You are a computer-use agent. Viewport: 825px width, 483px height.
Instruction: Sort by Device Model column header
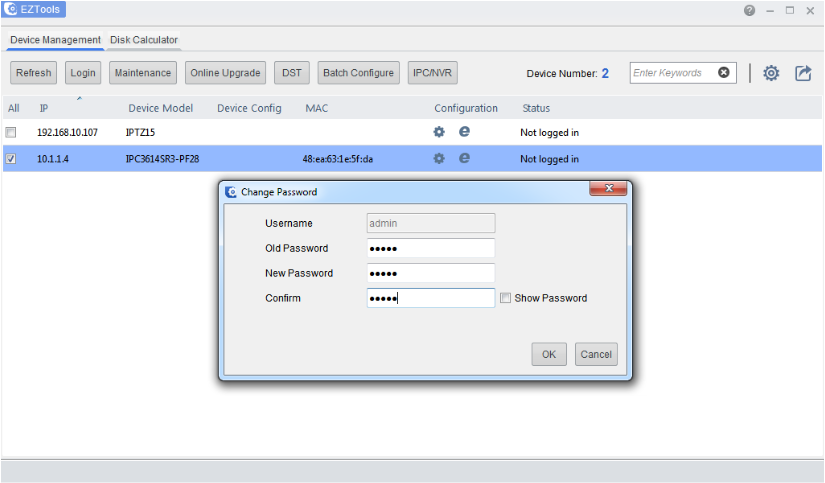tap(160, 108)
